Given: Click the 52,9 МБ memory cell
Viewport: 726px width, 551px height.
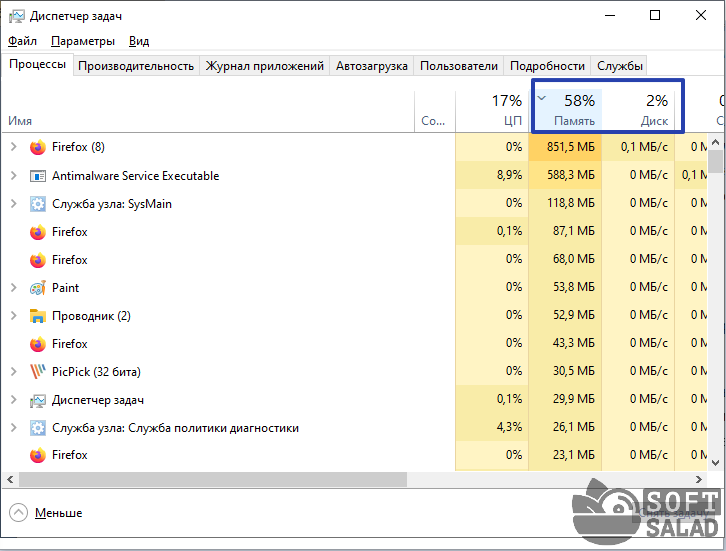Looking at the screenshot, I should point(565,315).
